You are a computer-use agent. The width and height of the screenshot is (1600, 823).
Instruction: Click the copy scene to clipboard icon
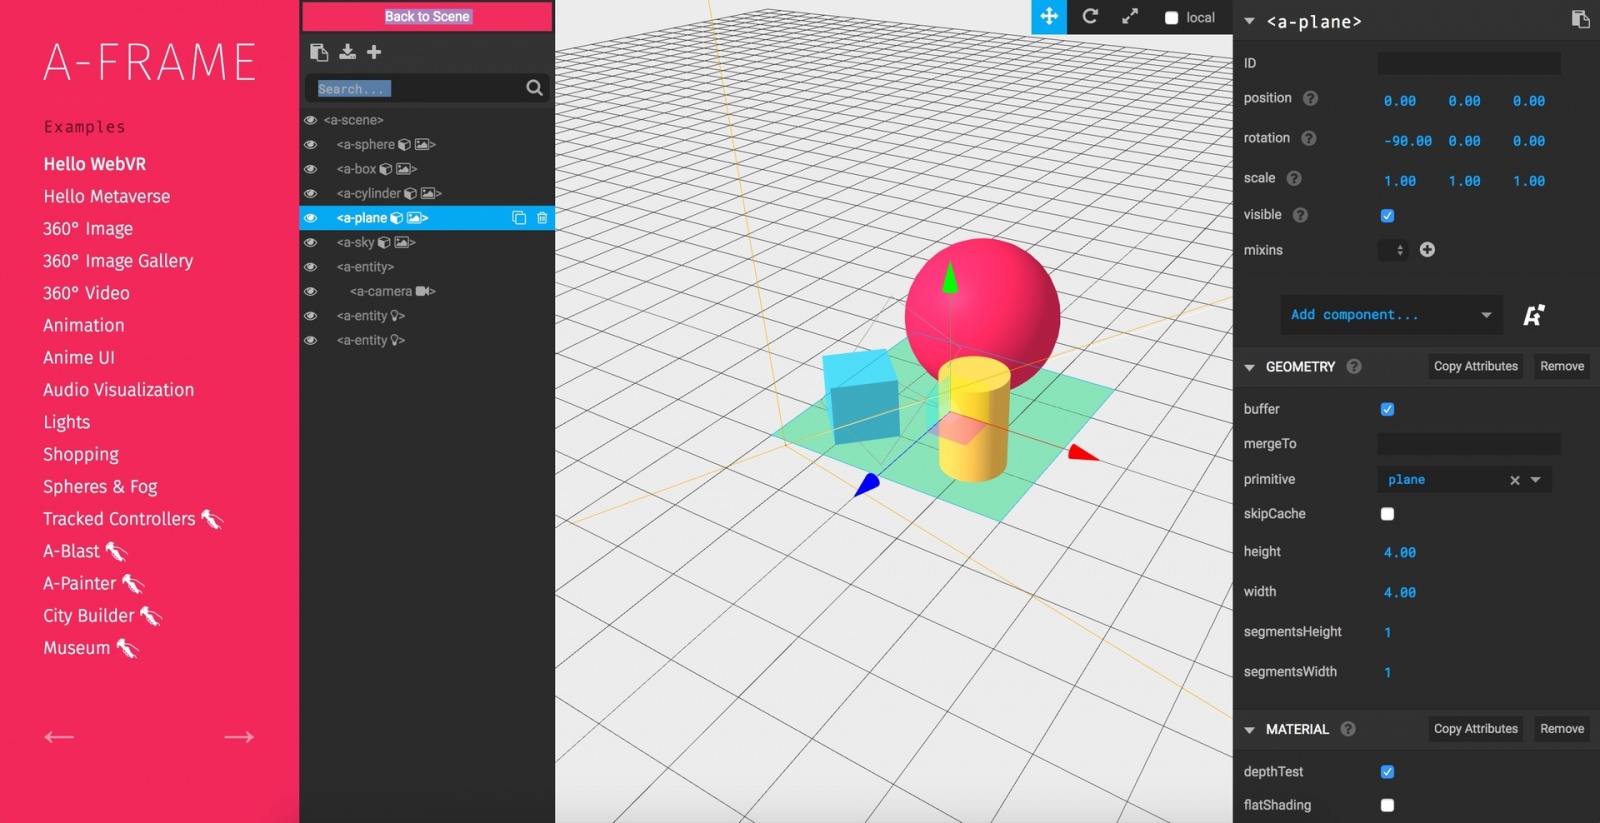319,52
